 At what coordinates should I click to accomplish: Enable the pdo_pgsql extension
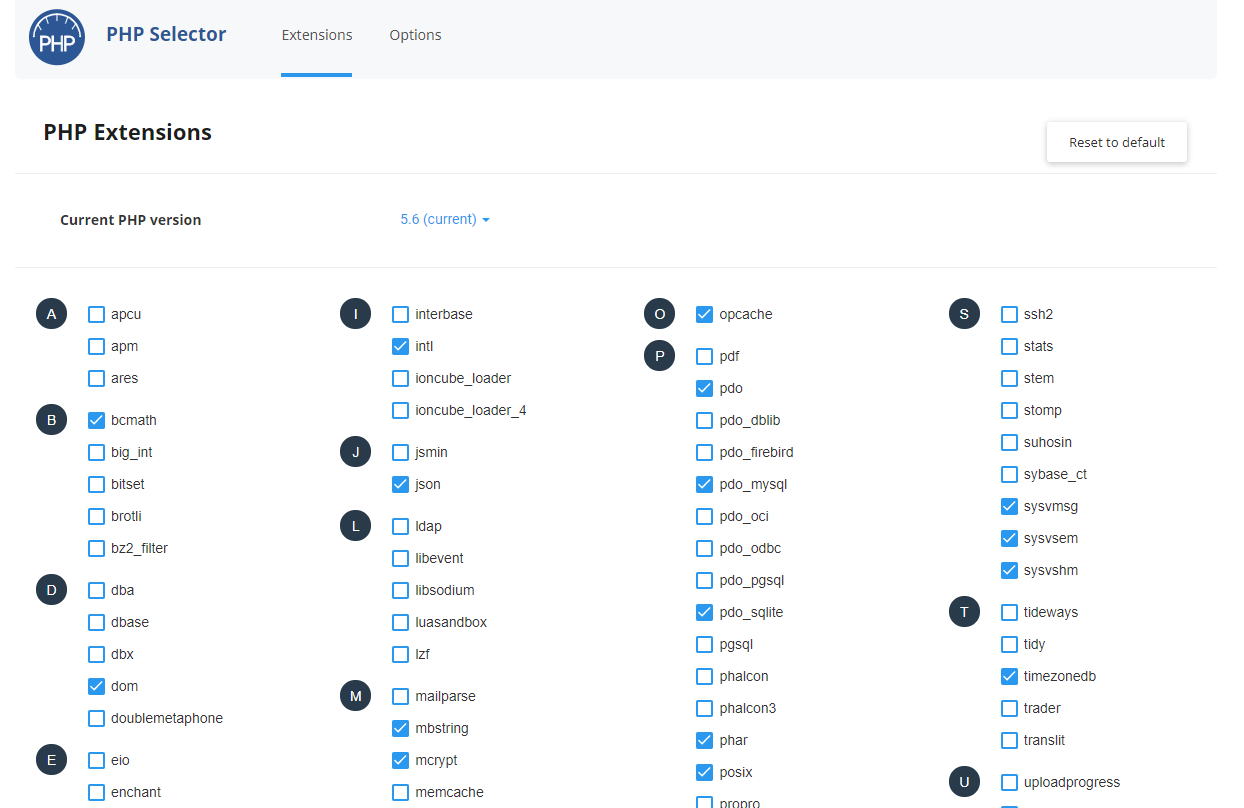pyautogui.click(x=704, y=580)
